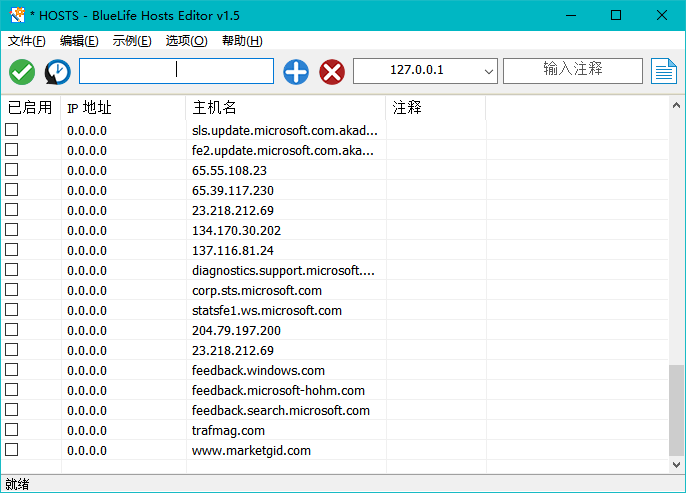686x493 pixels.
Task: Check the 137.116.81.24 row checkbox
Action: [12, 250]
